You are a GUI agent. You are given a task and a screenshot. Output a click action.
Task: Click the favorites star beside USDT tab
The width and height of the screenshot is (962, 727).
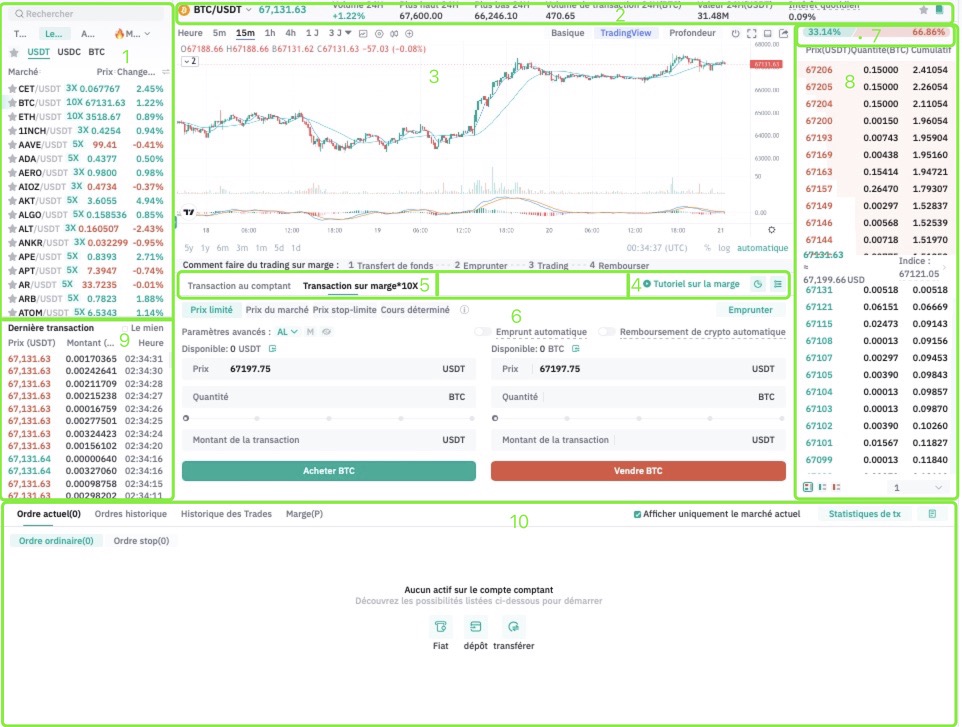(x=14, y=53)
